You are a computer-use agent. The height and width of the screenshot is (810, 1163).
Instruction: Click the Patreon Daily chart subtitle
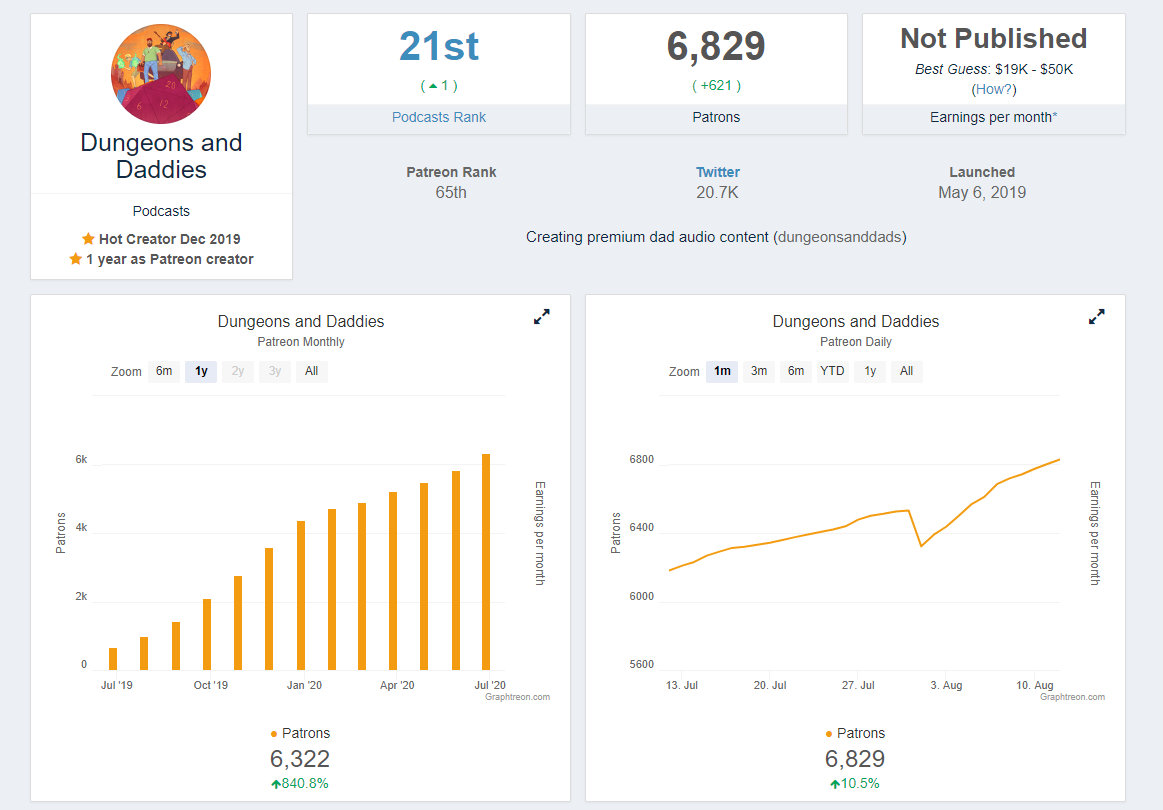856,342
